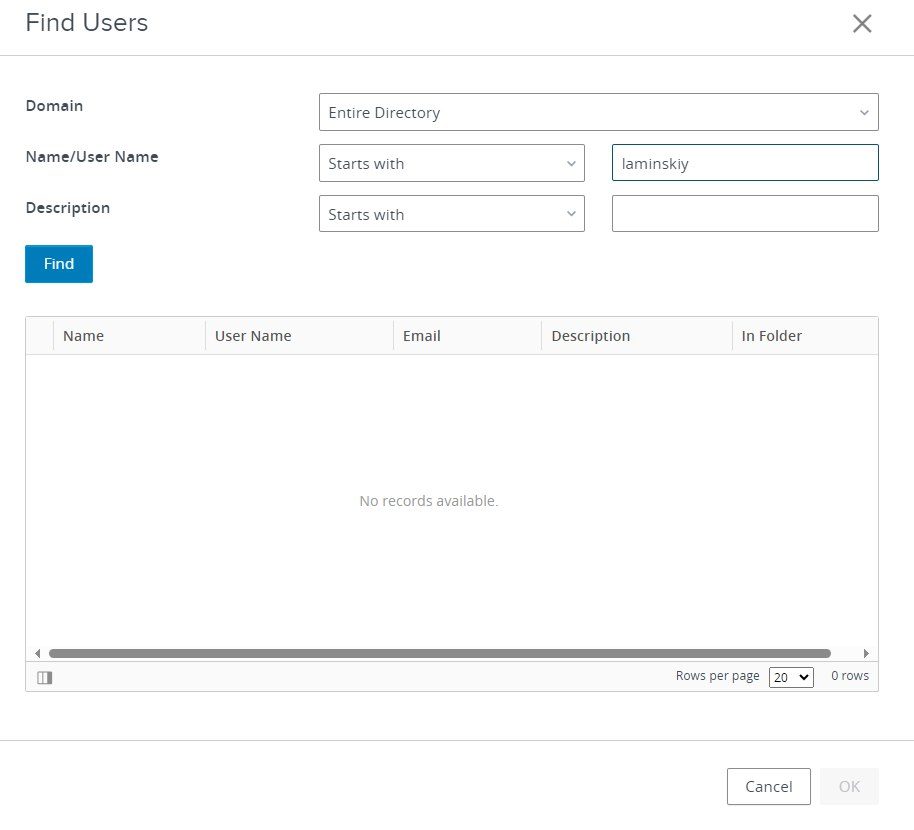Click the horizontal scrollbar under the results

coord(440,653)
